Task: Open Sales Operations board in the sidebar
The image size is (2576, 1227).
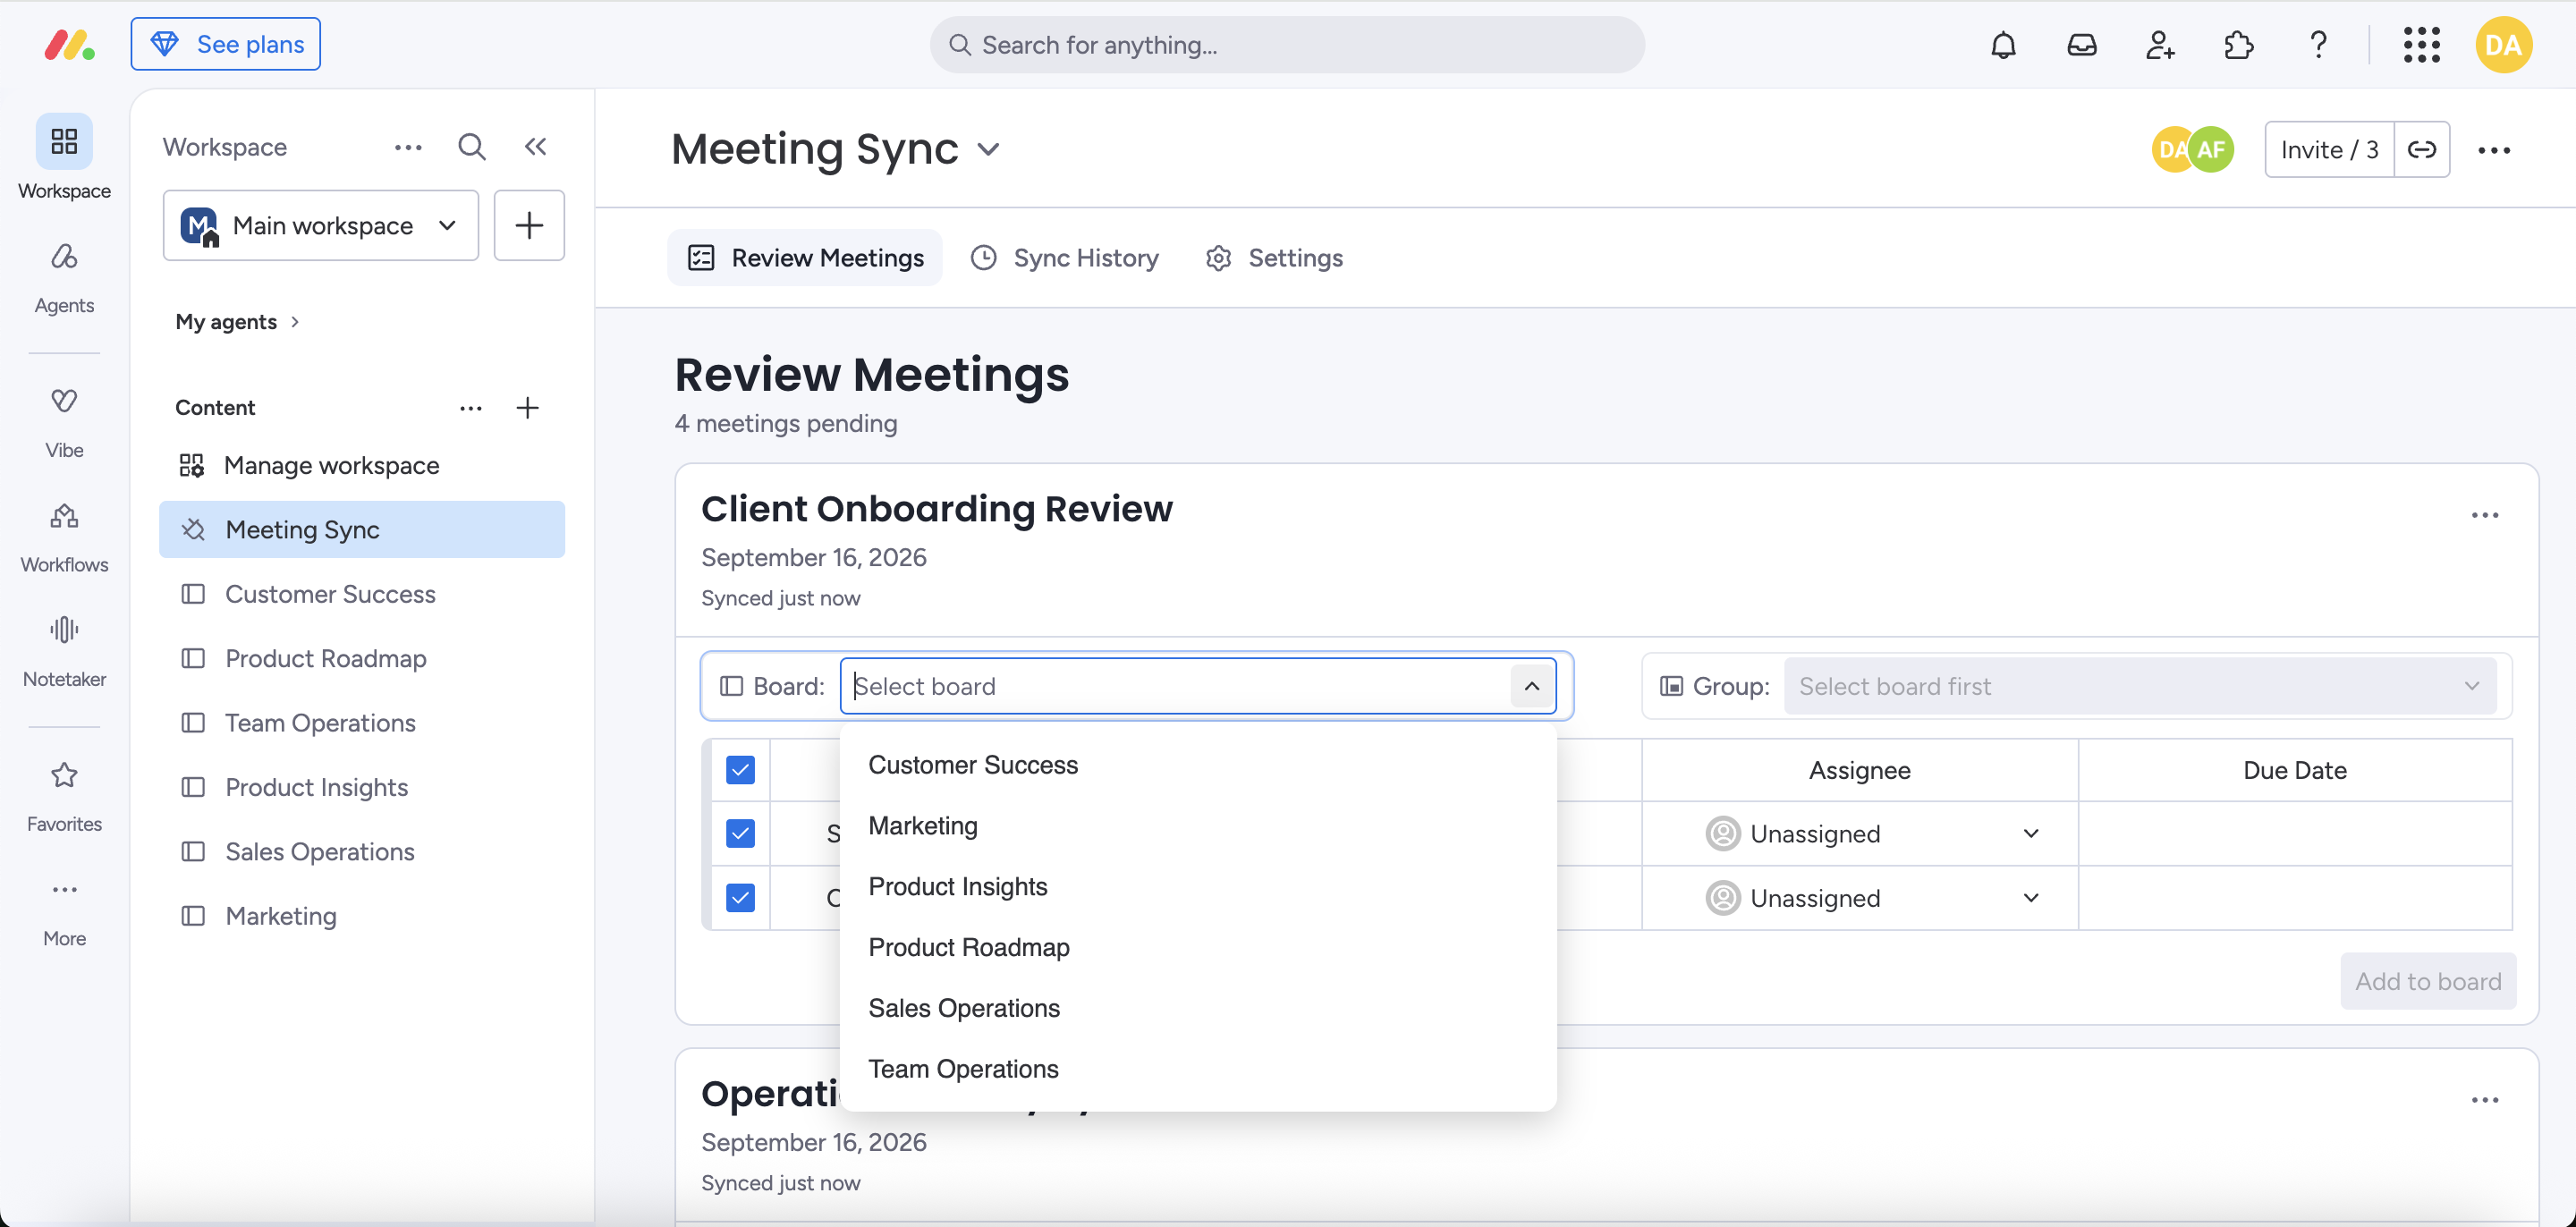Action: [362, 852]
